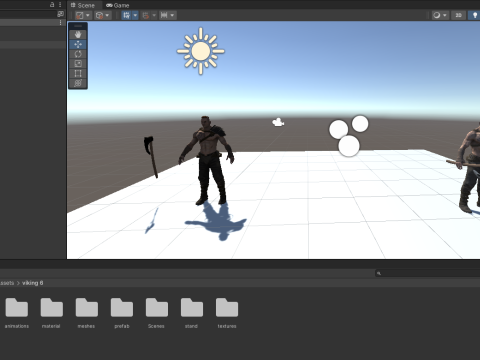Open the handle rotation dropdown arrow
The height and width of the screenshot is (360, 480).
107,15
